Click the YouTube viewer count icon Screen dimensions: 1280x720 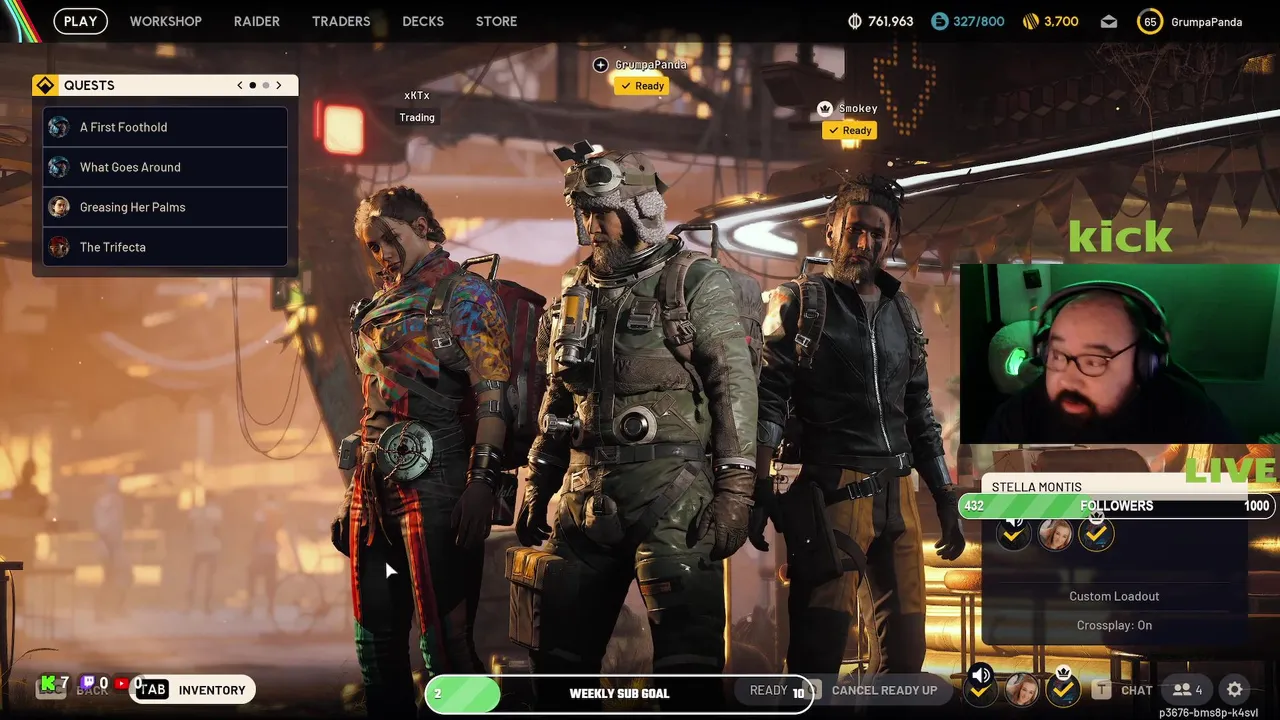[121, 684]
